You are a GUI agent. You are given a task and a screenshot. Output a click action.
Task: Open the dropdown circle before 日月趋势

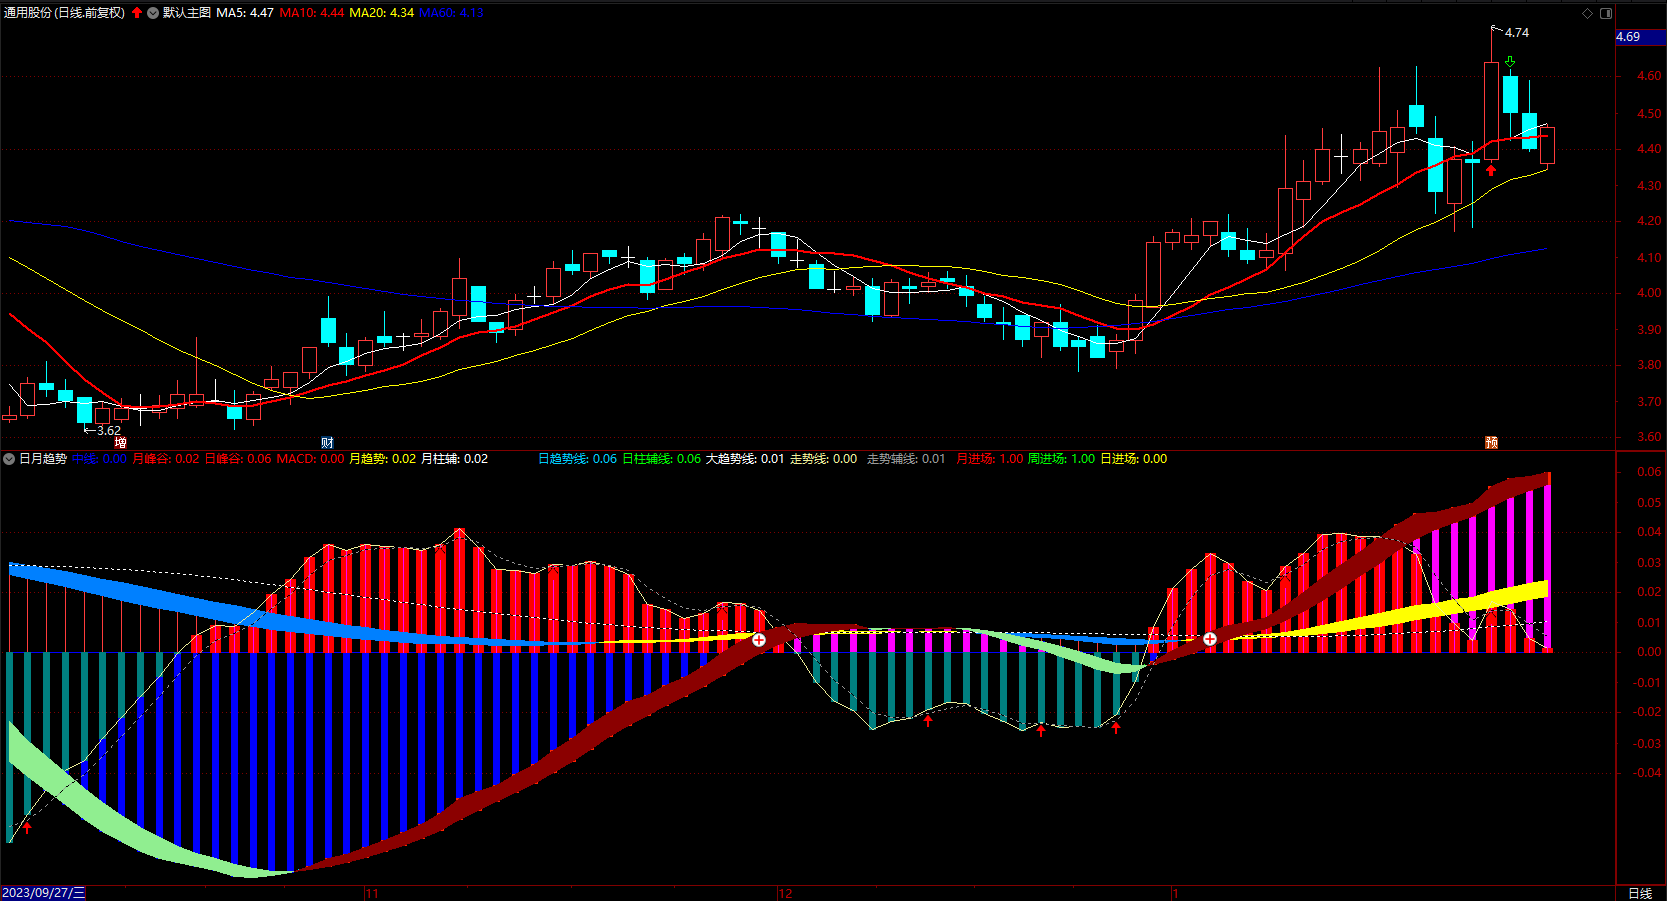pos(9,459)
